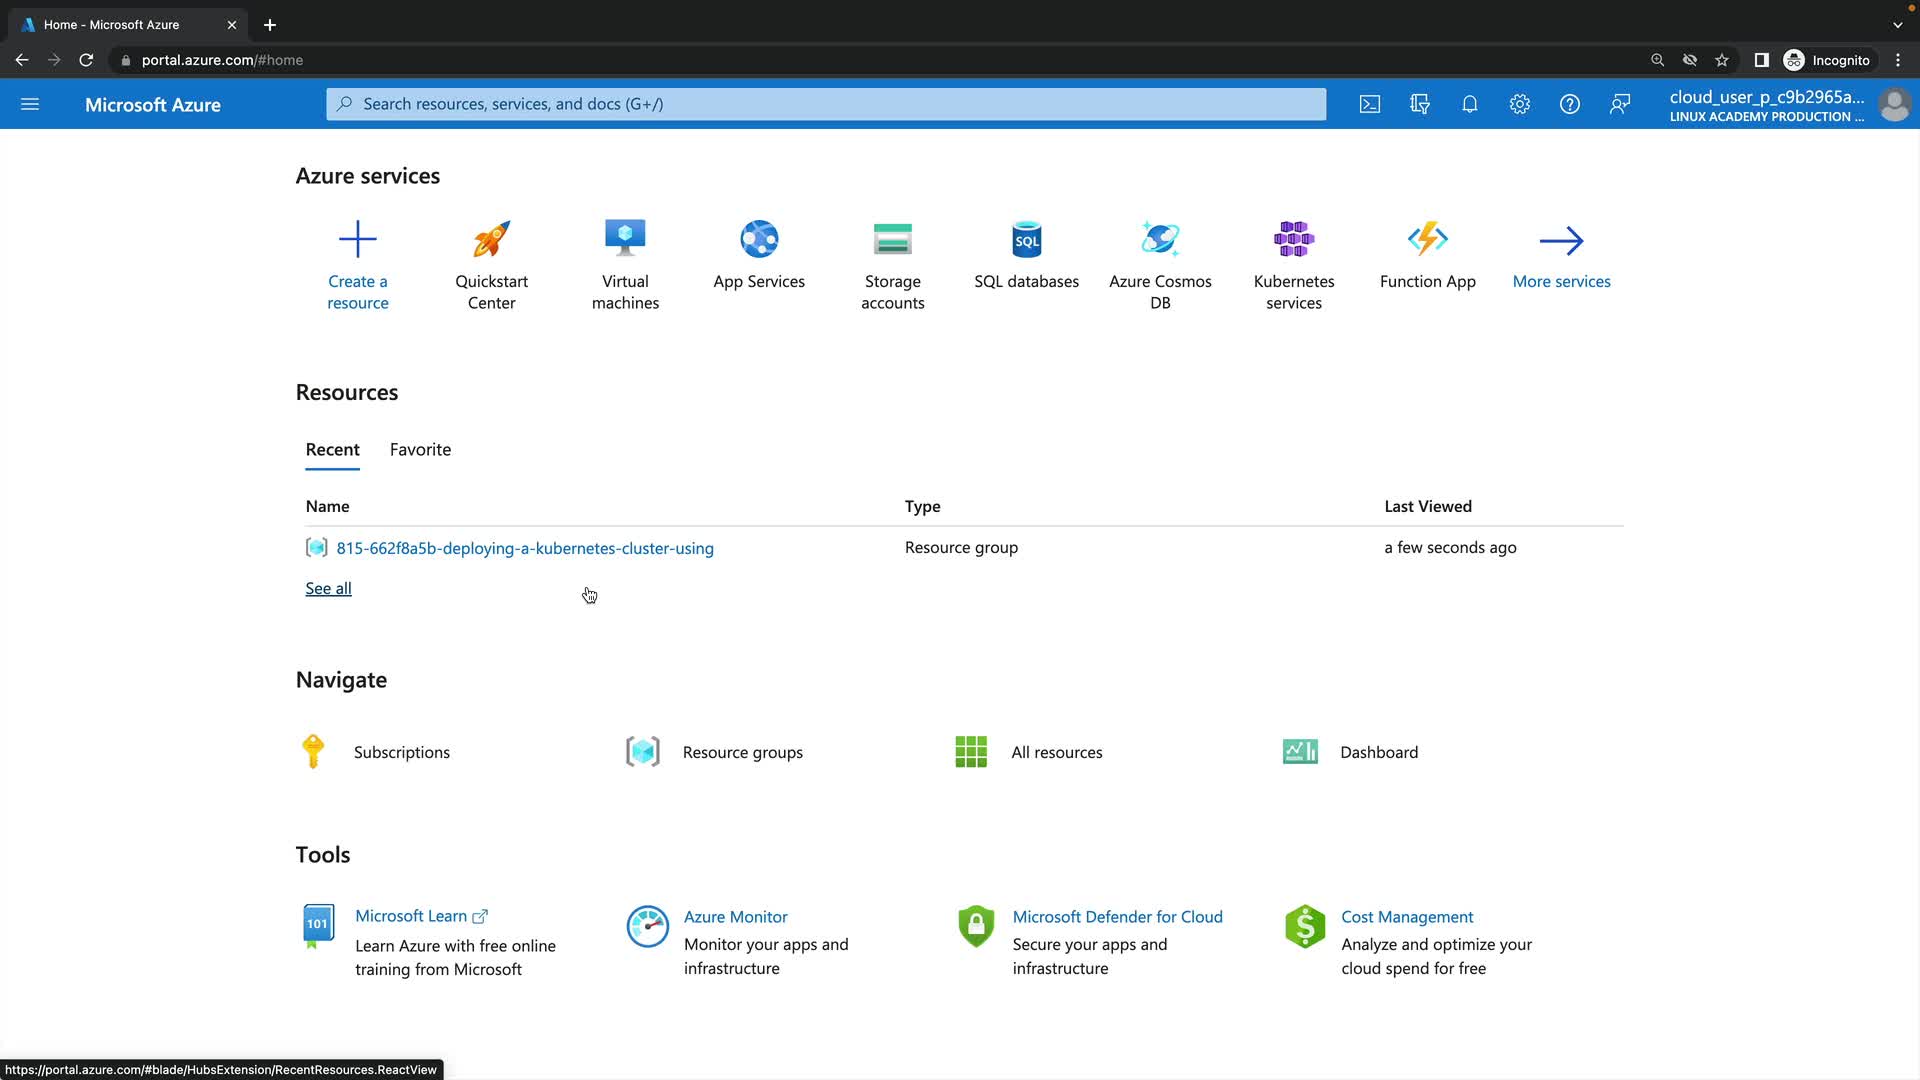Select the Recent resources tab
The height and width of the screenshot is (1080, 1920).
tap(332, 450)
